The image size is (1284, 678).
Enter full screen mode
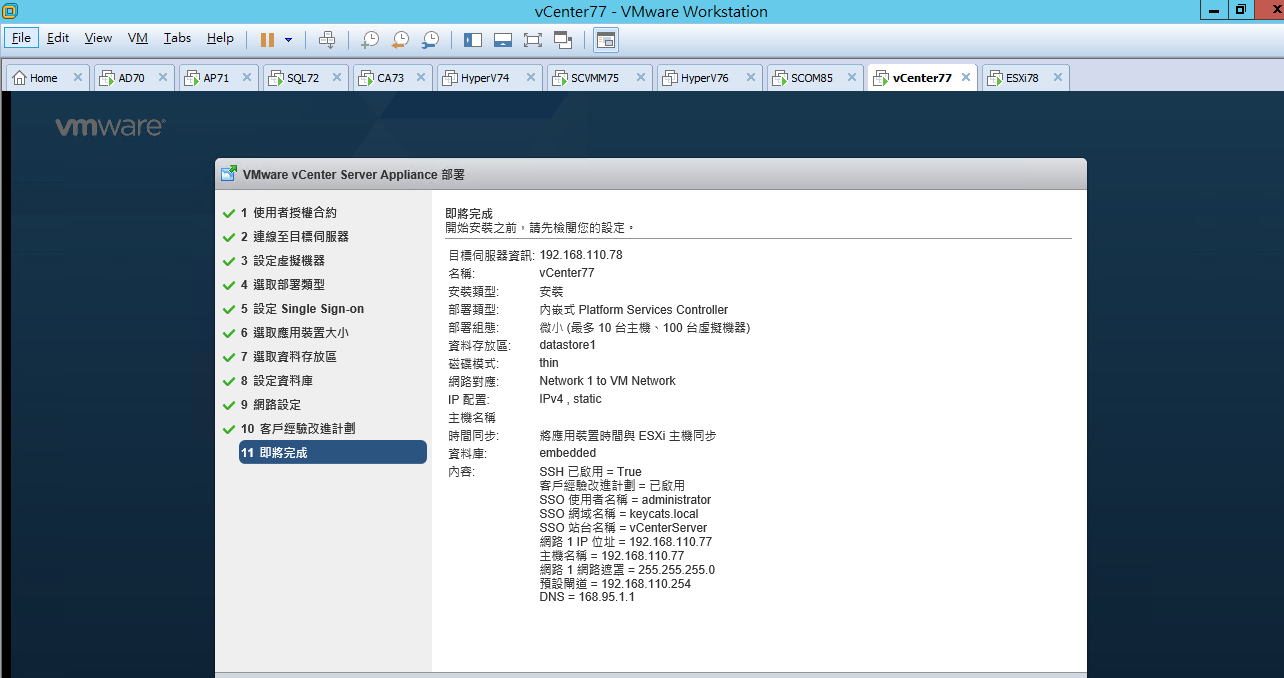tap(533, 39)
